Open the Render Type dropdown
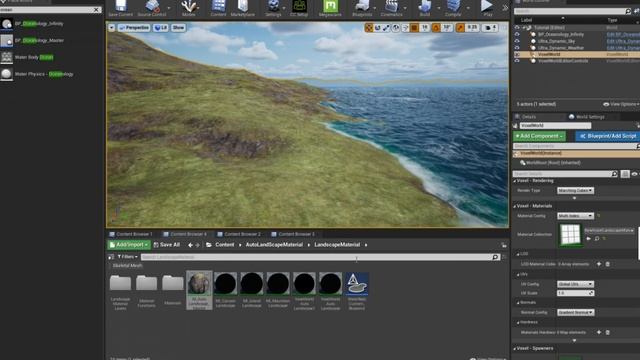 [x=575, y=191]
